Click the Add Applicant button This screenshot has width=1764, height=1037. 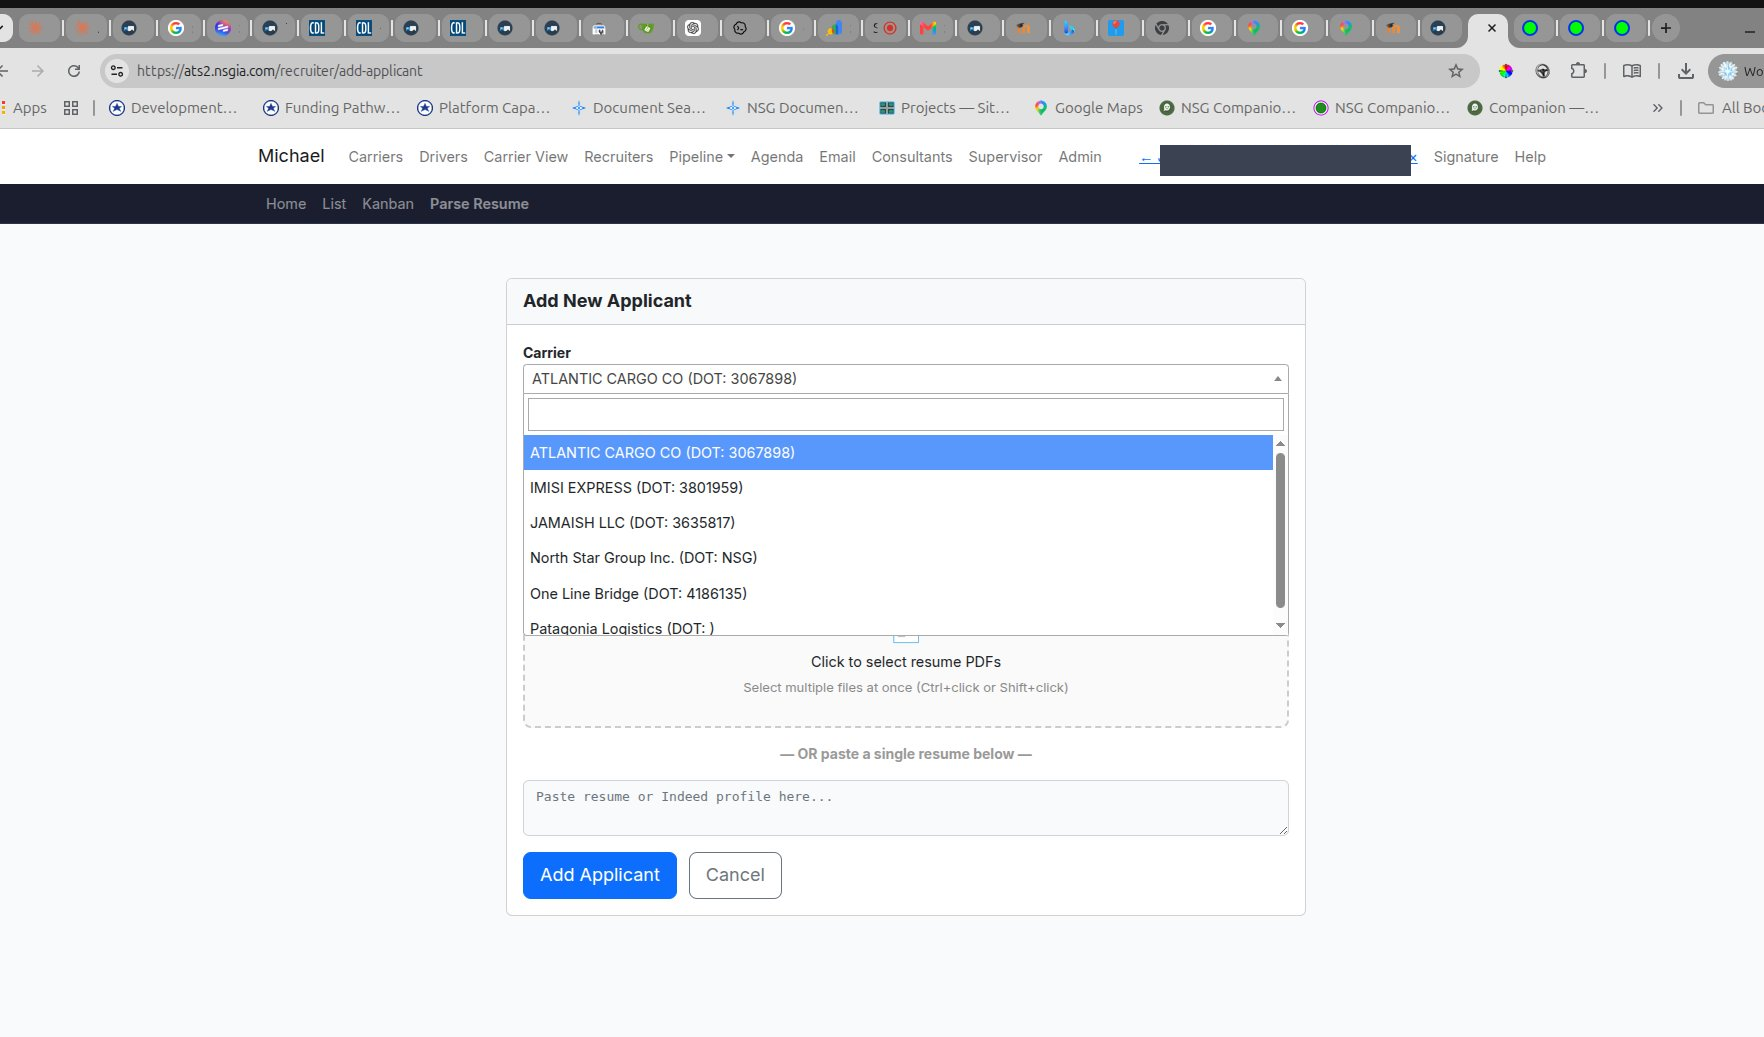[600, 875]
